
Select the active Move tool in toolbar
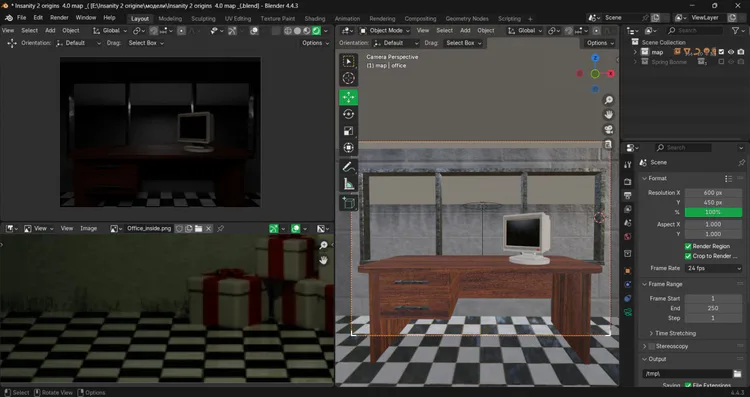(348, 98)
